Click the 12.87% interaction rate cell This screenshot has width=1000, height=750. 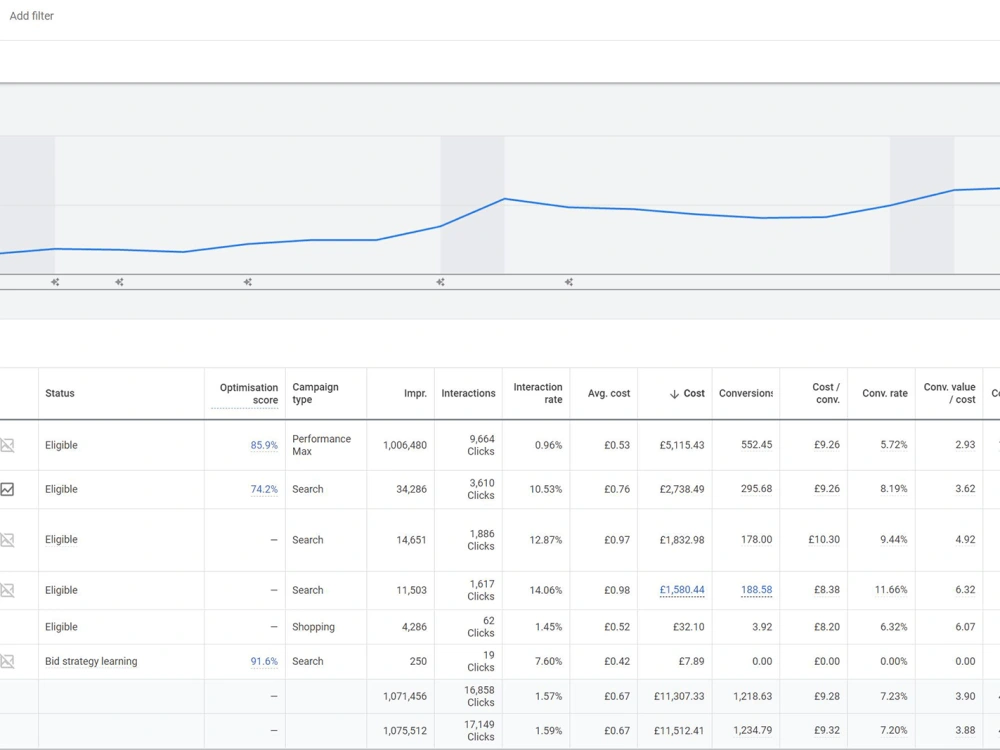pos(546,540)
